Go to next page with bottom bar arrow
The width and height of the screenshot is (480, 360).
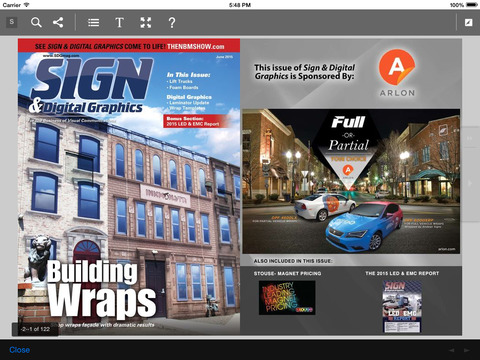click(x=467, y=350)
